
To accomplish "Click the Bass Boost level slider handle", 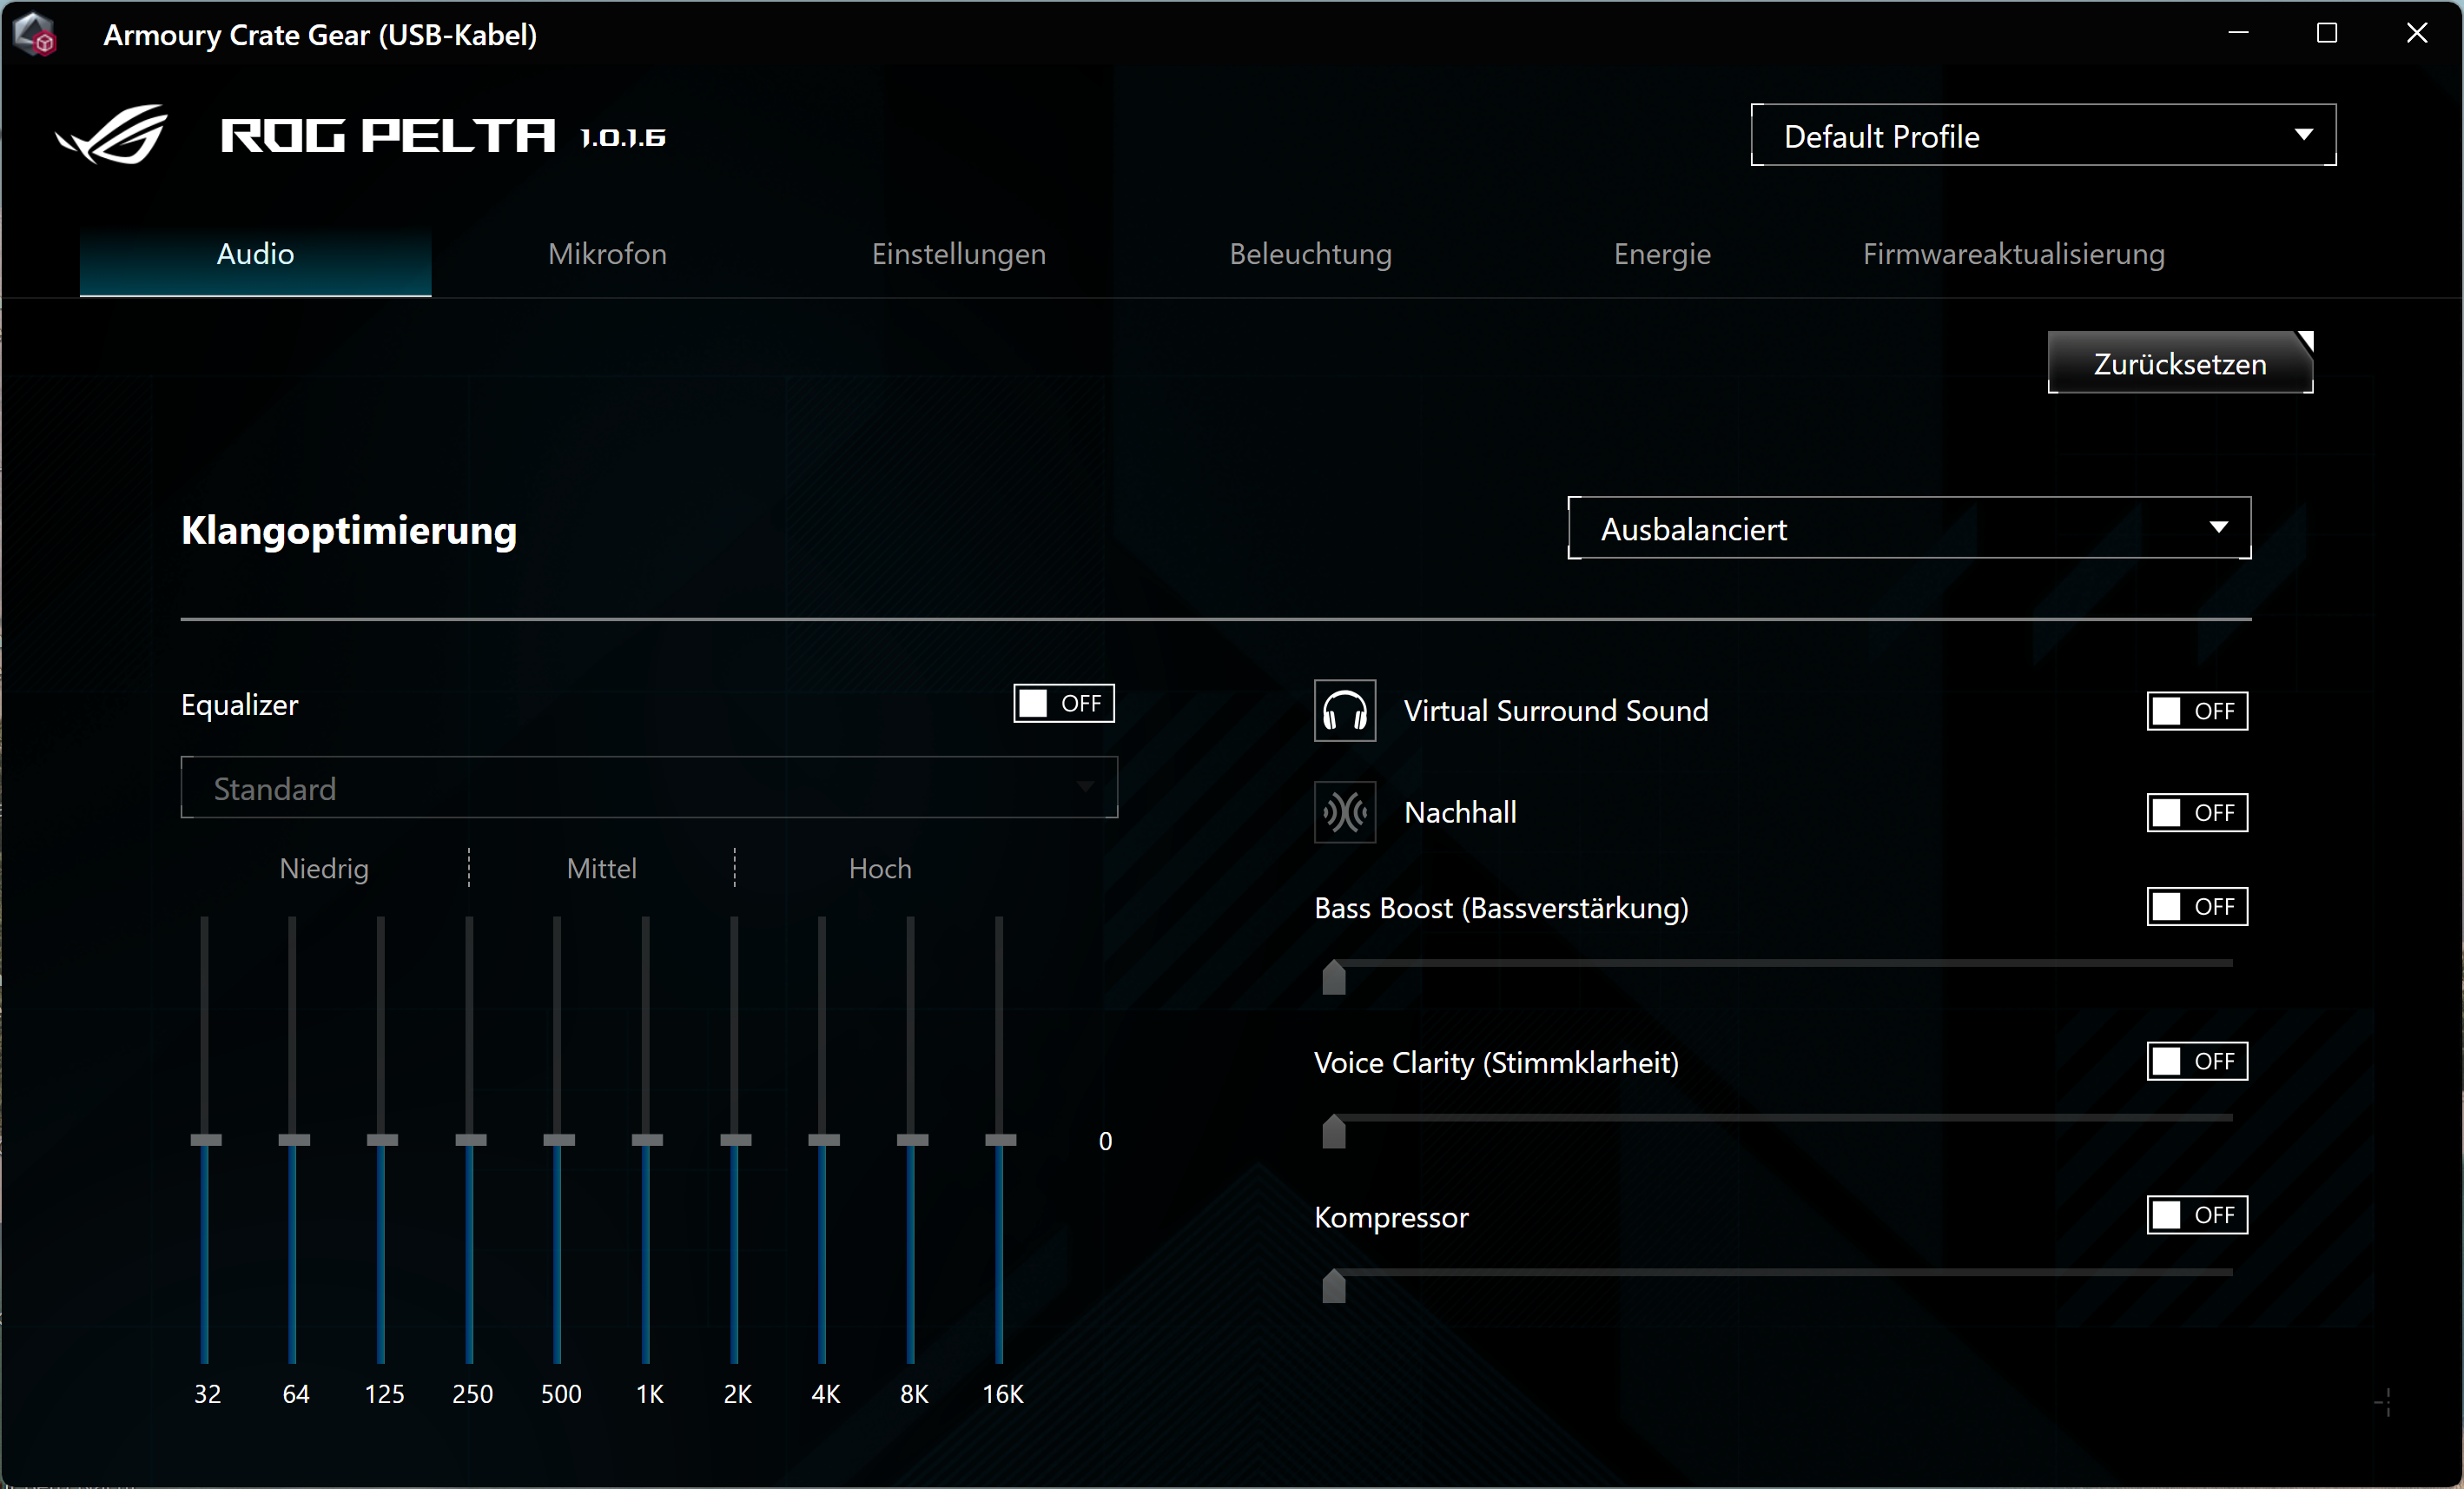I will (x=1334, y=977).
